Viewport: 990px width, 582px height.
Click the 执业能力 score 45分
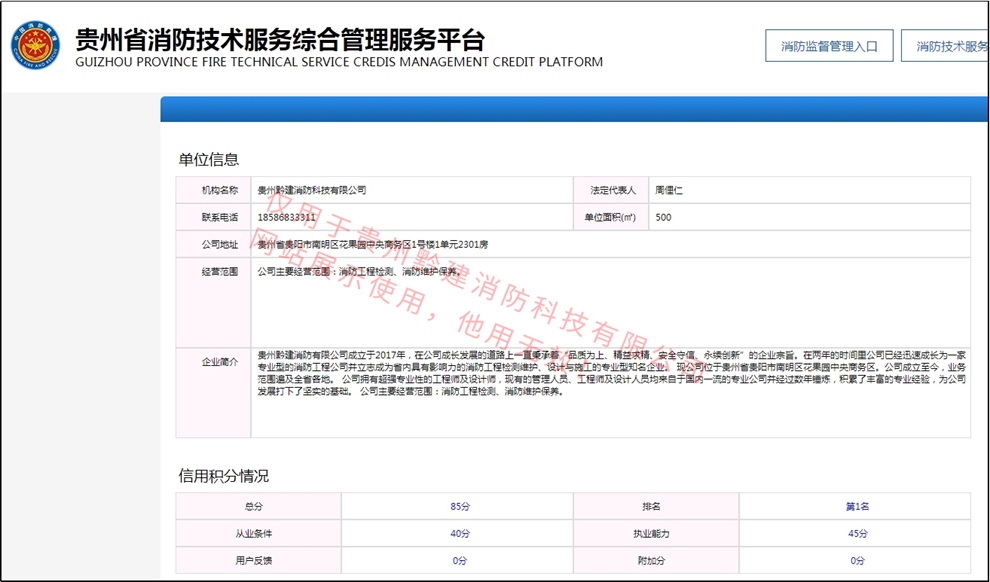[x=857, y=534]
